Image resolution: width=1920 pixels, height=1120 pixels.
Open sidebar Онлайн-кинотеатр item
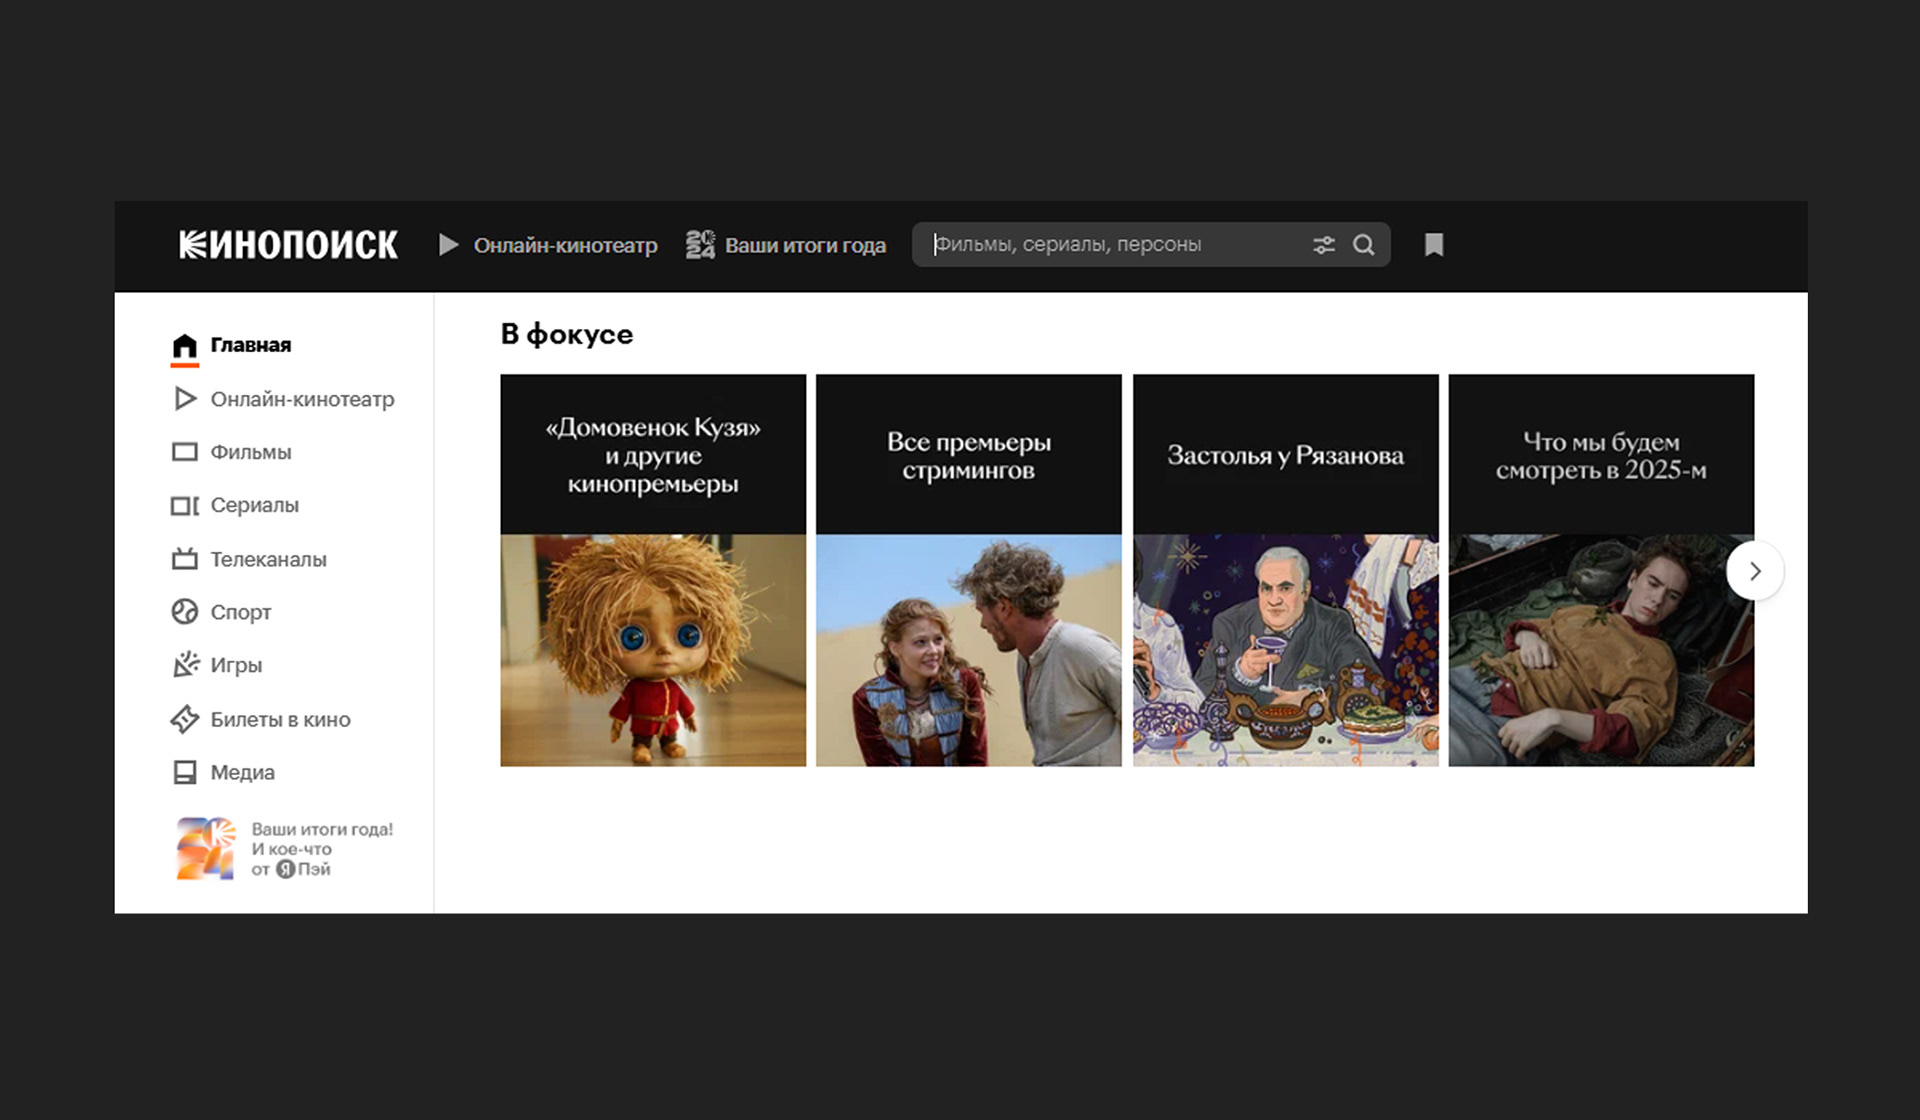point(302,399)
